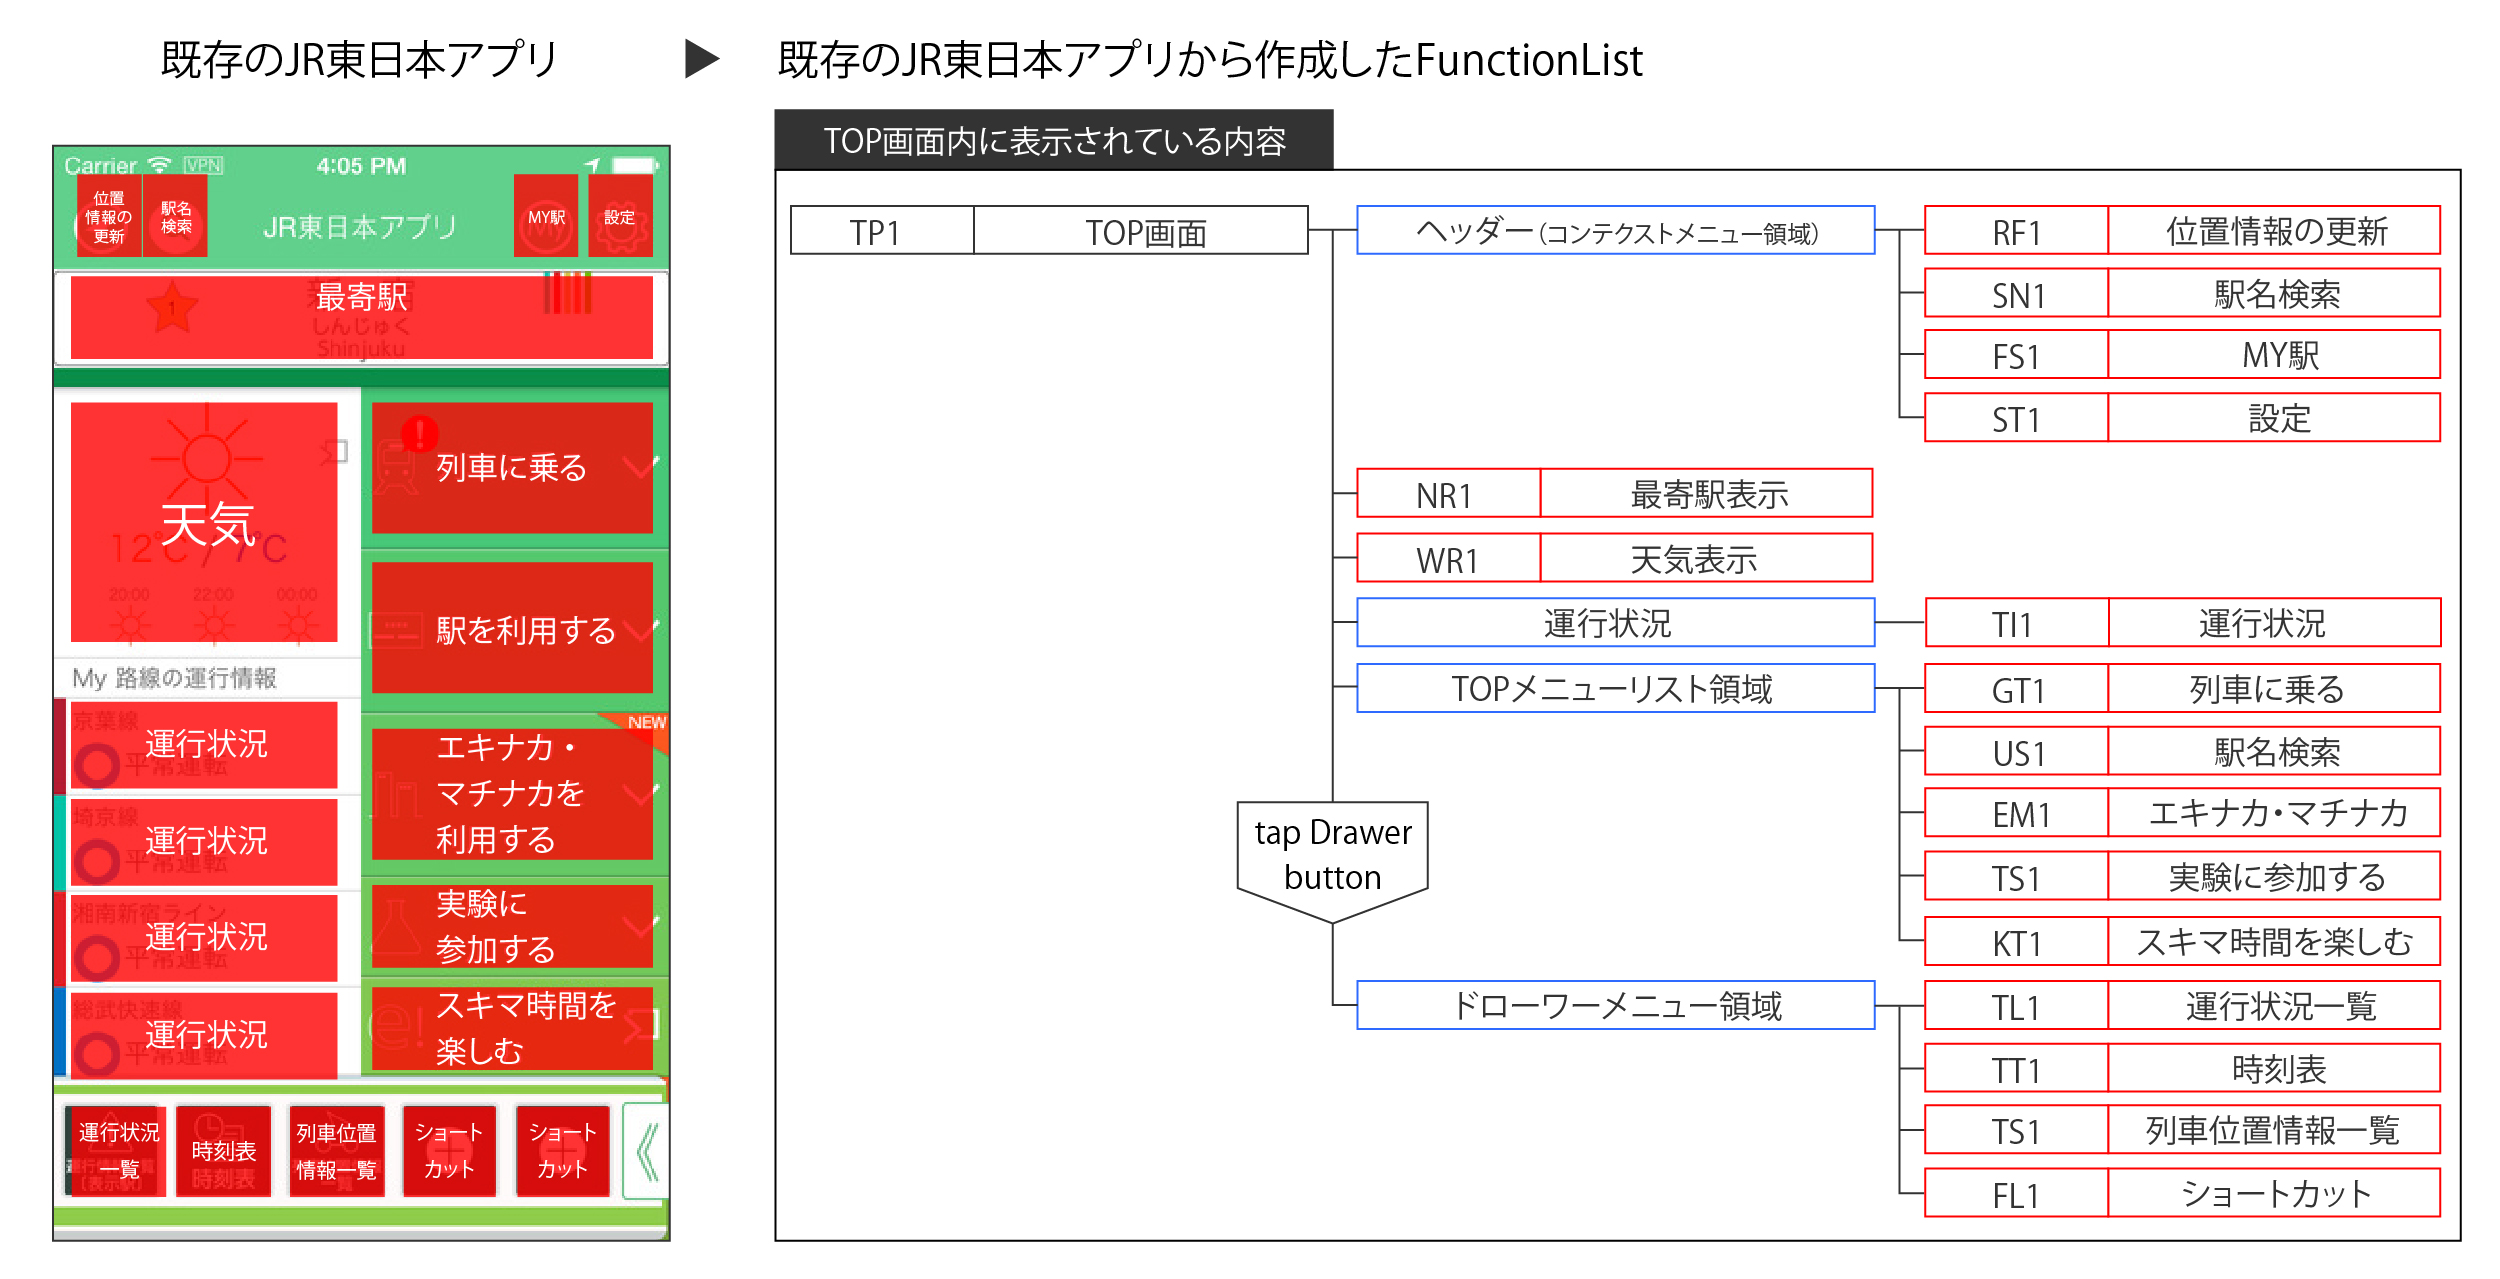Tap the MY駅 header icon
This screenshot has width=2500, height=1279.
(546, 216)
